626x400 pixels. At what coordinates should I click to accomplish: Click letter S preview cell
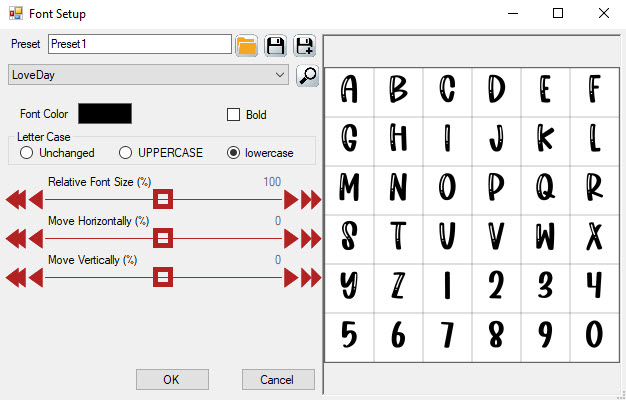(x=349, y=239)
